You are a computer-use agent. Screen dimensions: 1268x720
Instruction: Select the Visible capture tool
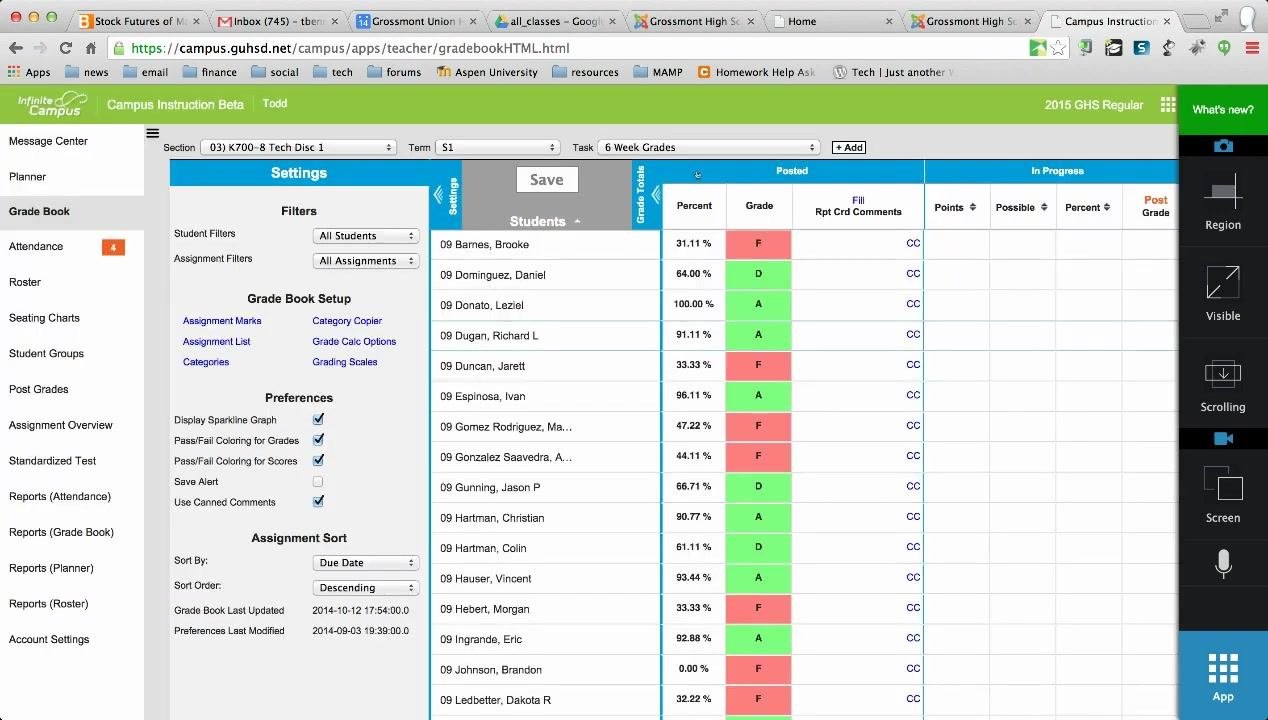pyautogui.click(x=1222, y=292)
